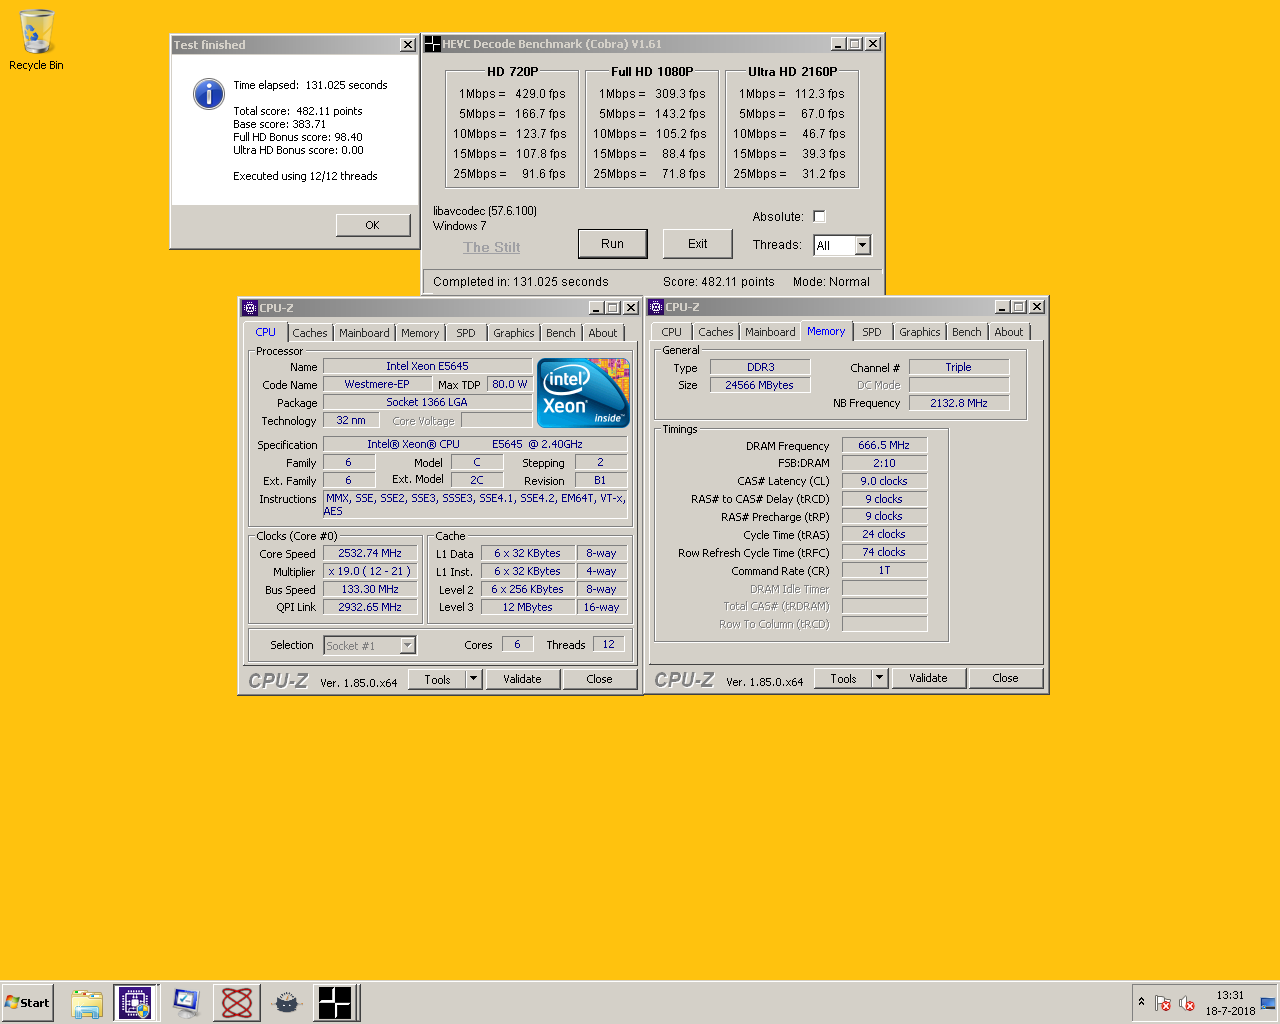Toggle the Absolute checkbox
Image resolution: width=1280 pixels, height=1024 pixels.
(x=819, y=217)
